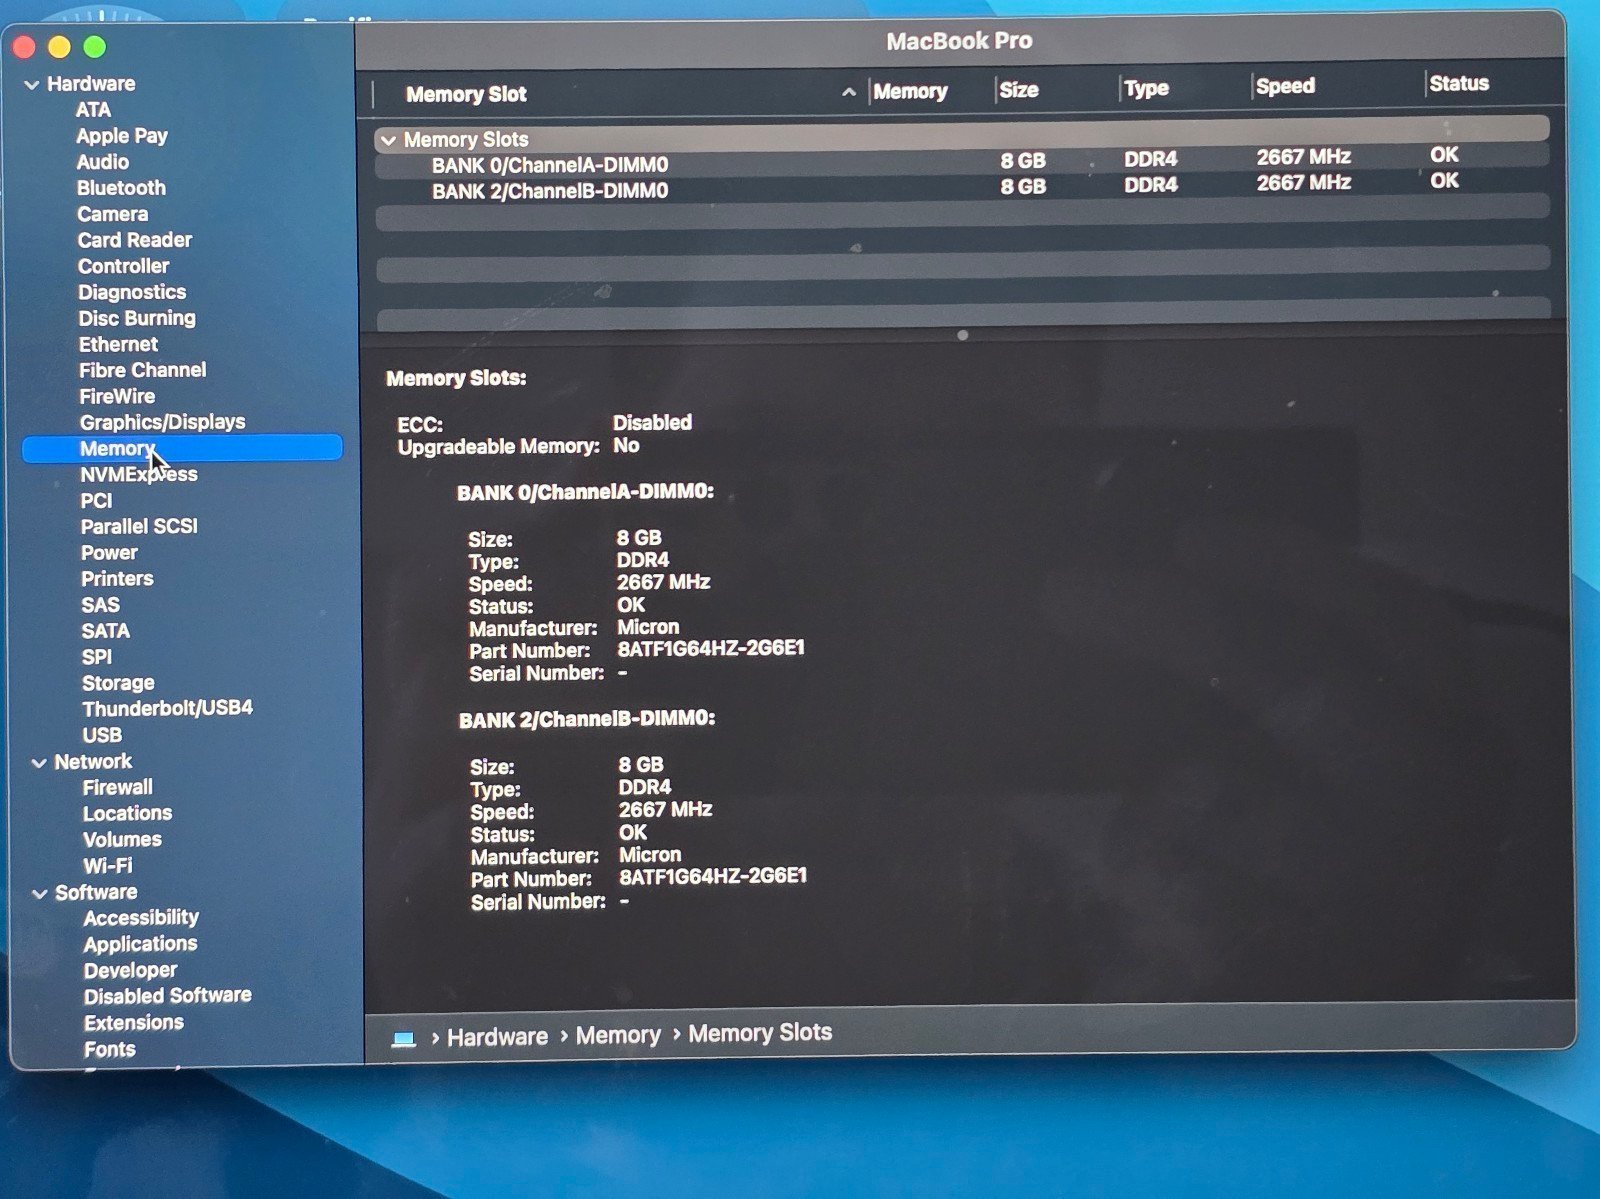This screenshot has height=1199, width=1600.
Task: Open the SATA entry
Action: click(x=105, y=631)
